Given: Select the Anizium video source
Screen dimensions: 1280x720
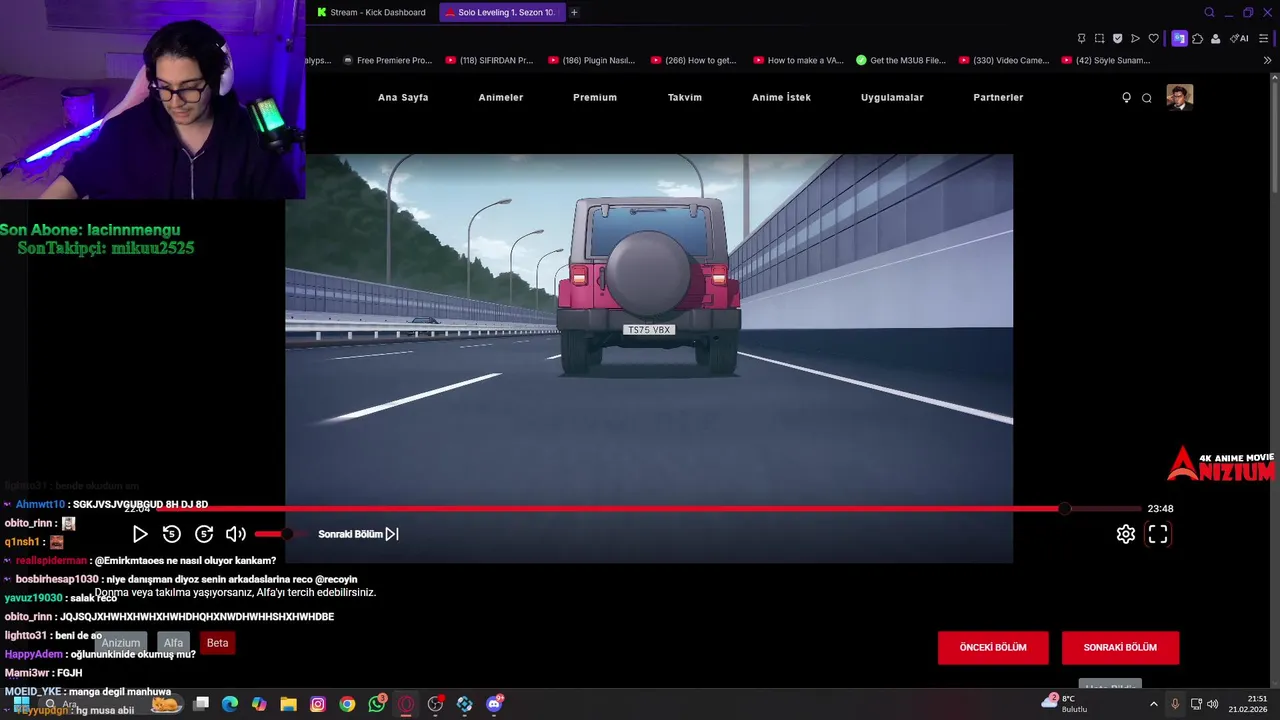Looking at the screenshot, I should (x=121, y=643).
